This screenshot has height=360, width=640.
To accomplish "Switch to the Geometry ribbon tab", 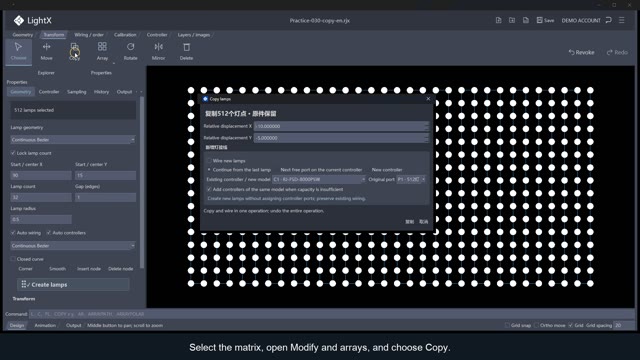I will (x=22, y=35).
